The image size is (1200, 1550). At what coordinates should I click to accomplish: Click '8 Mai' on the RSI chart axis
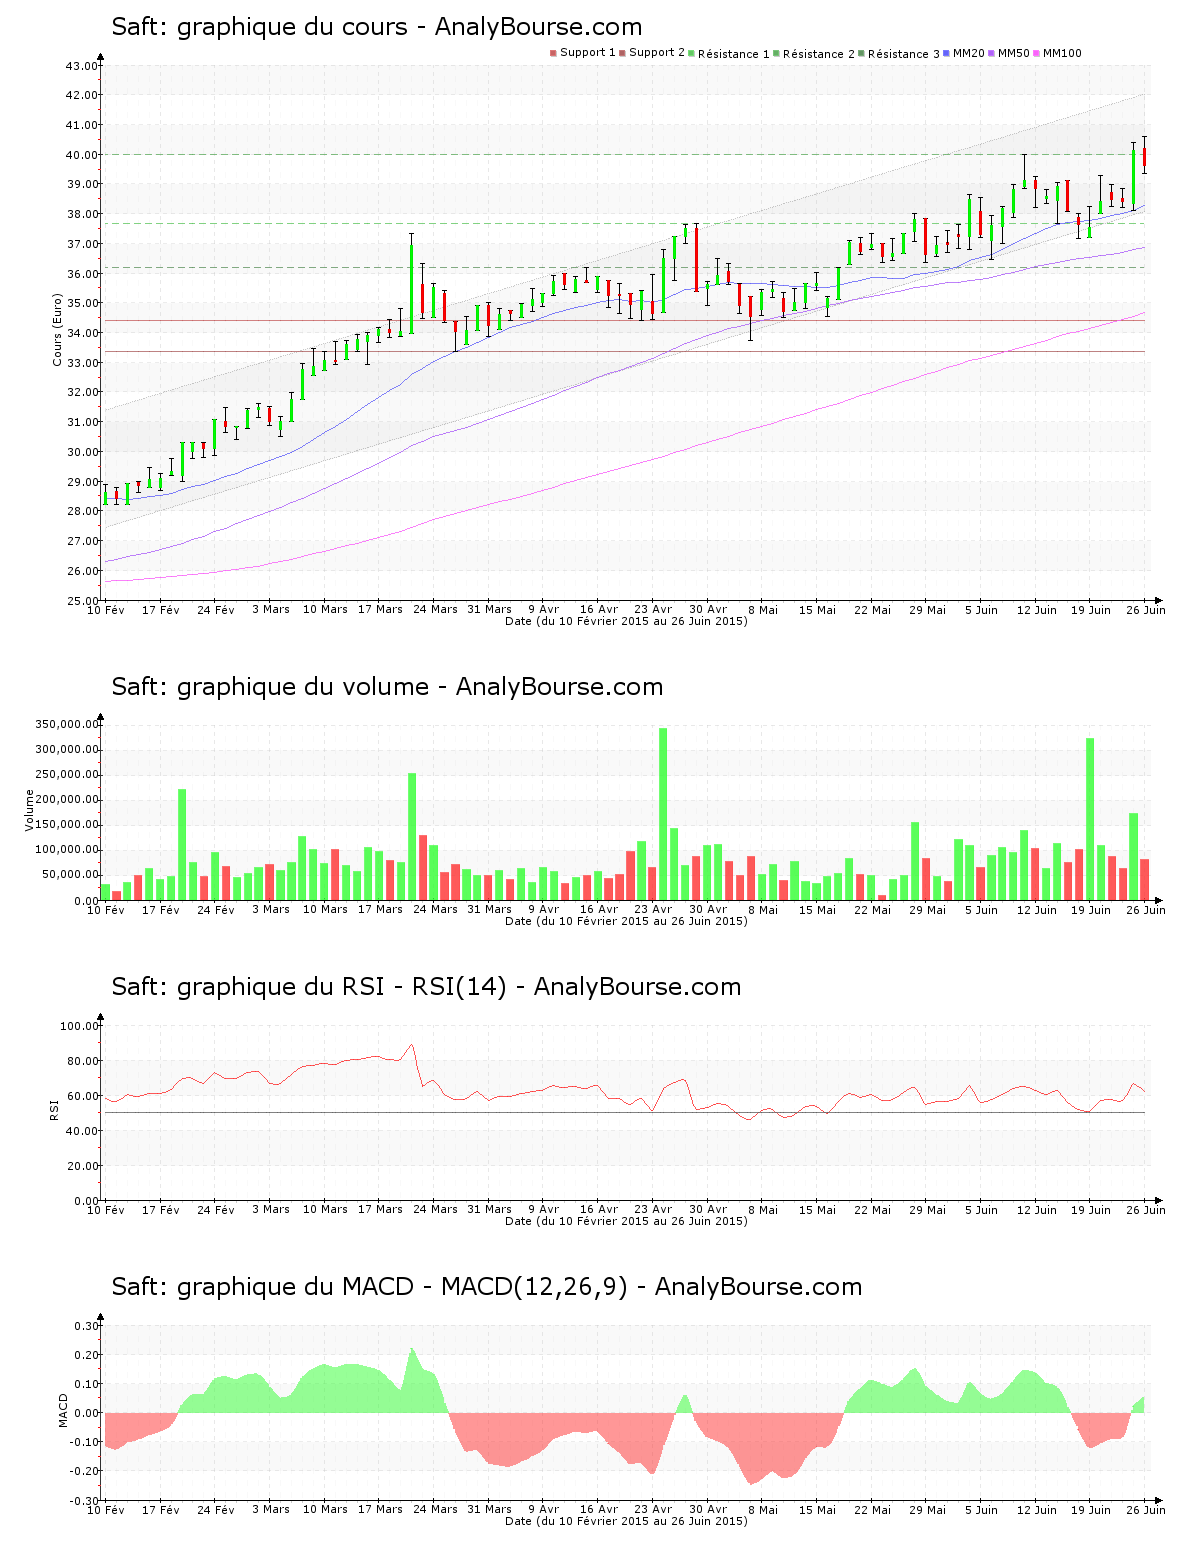pos(763,1210)
